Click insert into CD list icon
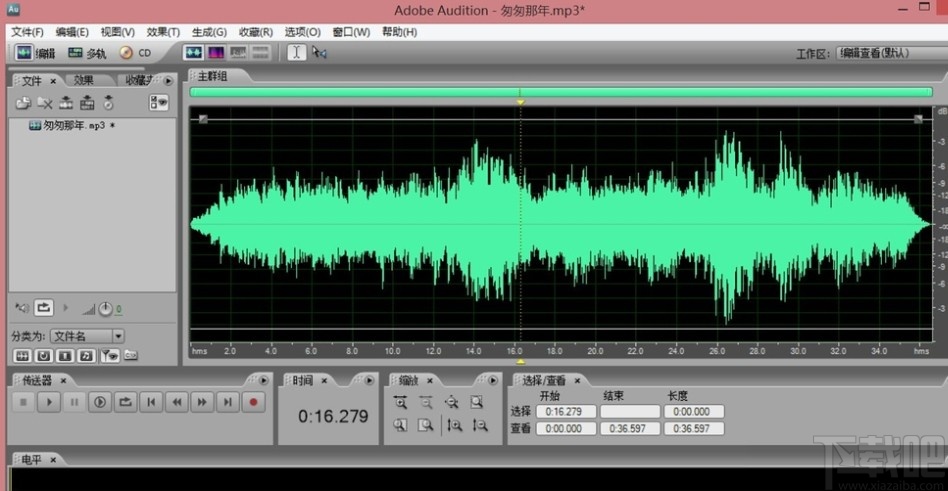Image resolution: width=948 pixels, height=491 pixels. click(108, 103)
